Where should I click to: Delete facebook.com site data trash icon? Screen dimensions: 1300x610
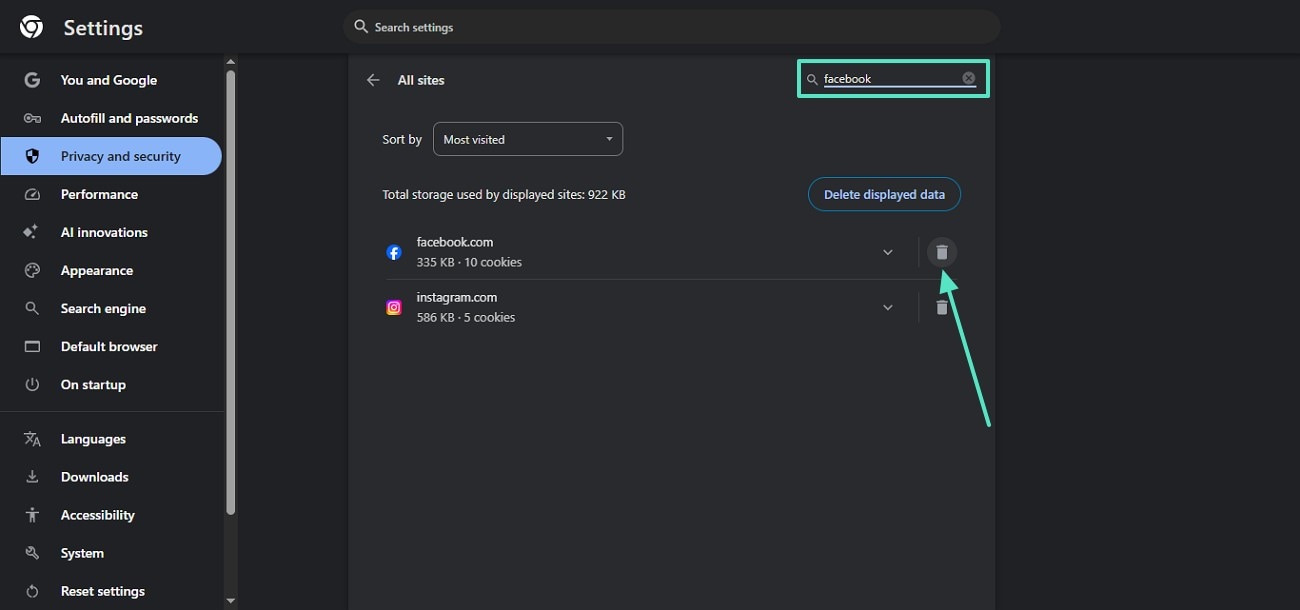941,253
